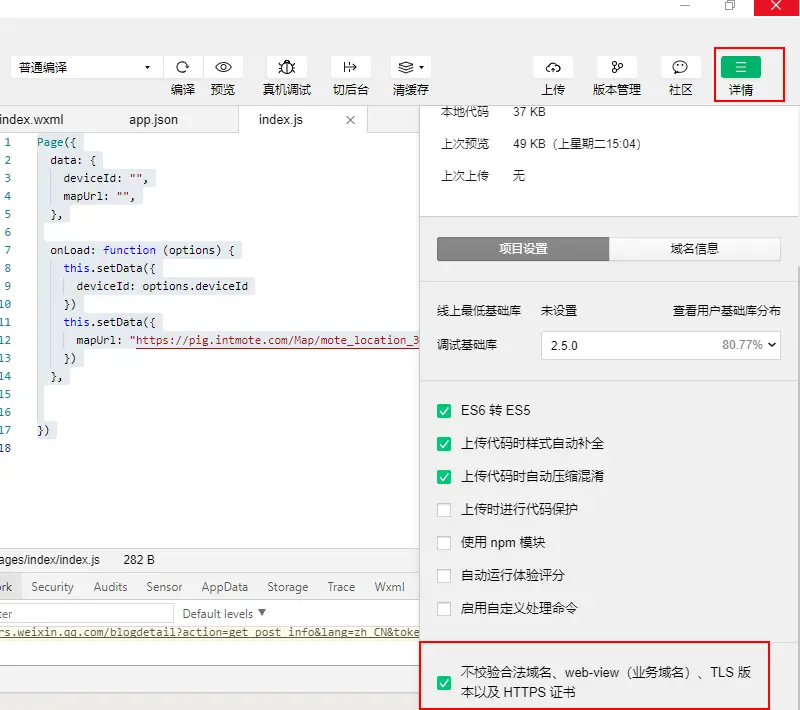Click the 未设置 minimum library value
Viewport: 800px width, 710px height.
click(559, 311)
